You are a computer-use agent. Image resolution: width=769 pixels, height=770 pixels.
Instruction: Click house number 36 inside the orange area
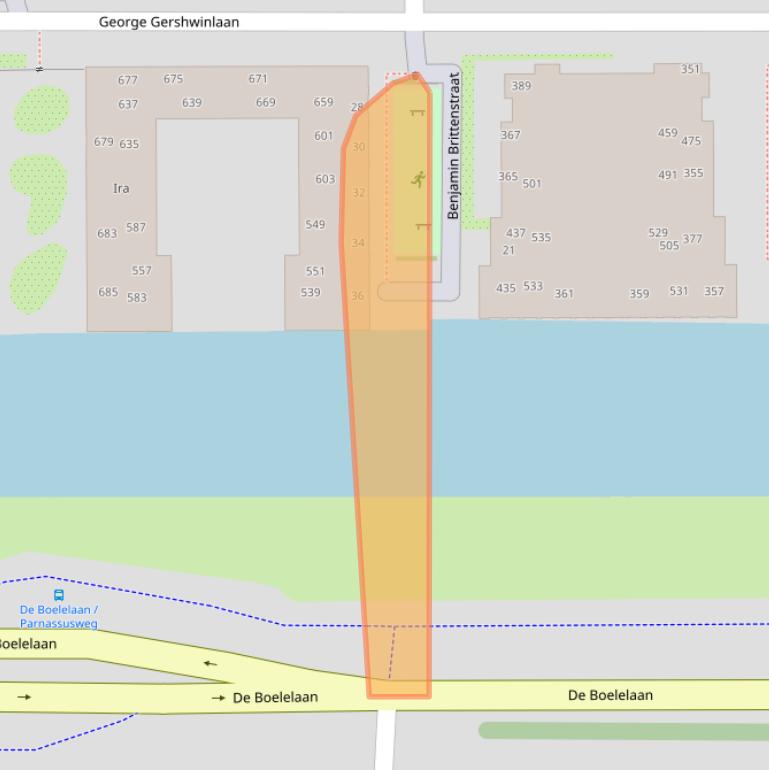click(358, 295)
